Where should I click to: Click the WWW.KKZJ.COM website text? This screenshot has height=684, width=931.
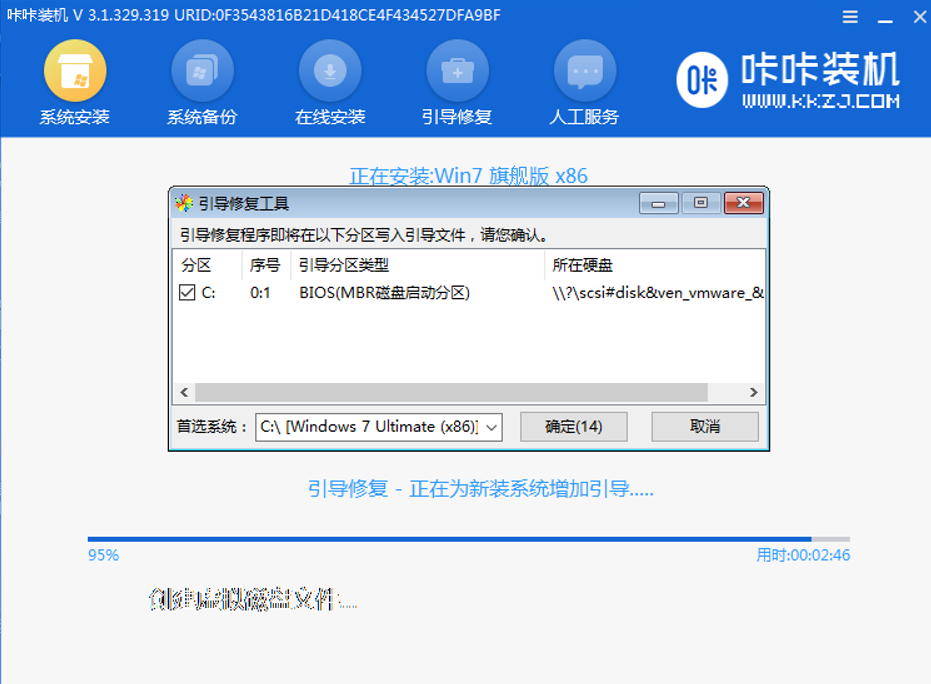(x=821, y=102)
